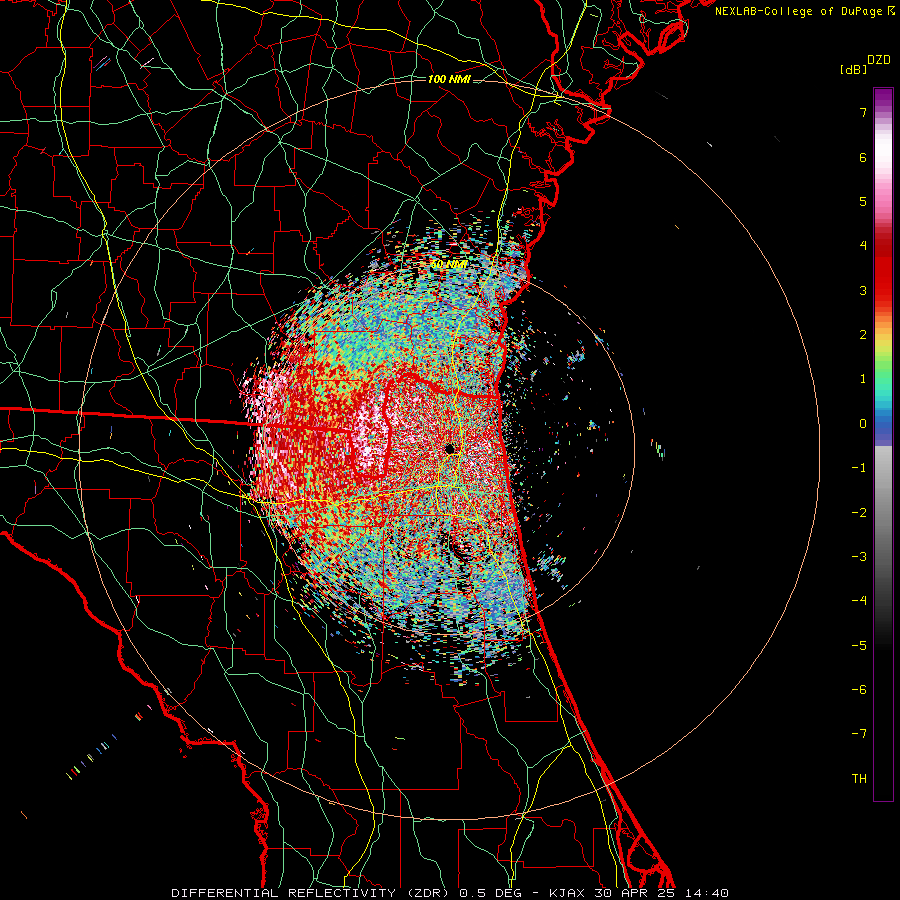
Task: Click the '-3' value on color scale
Action: 859,557
